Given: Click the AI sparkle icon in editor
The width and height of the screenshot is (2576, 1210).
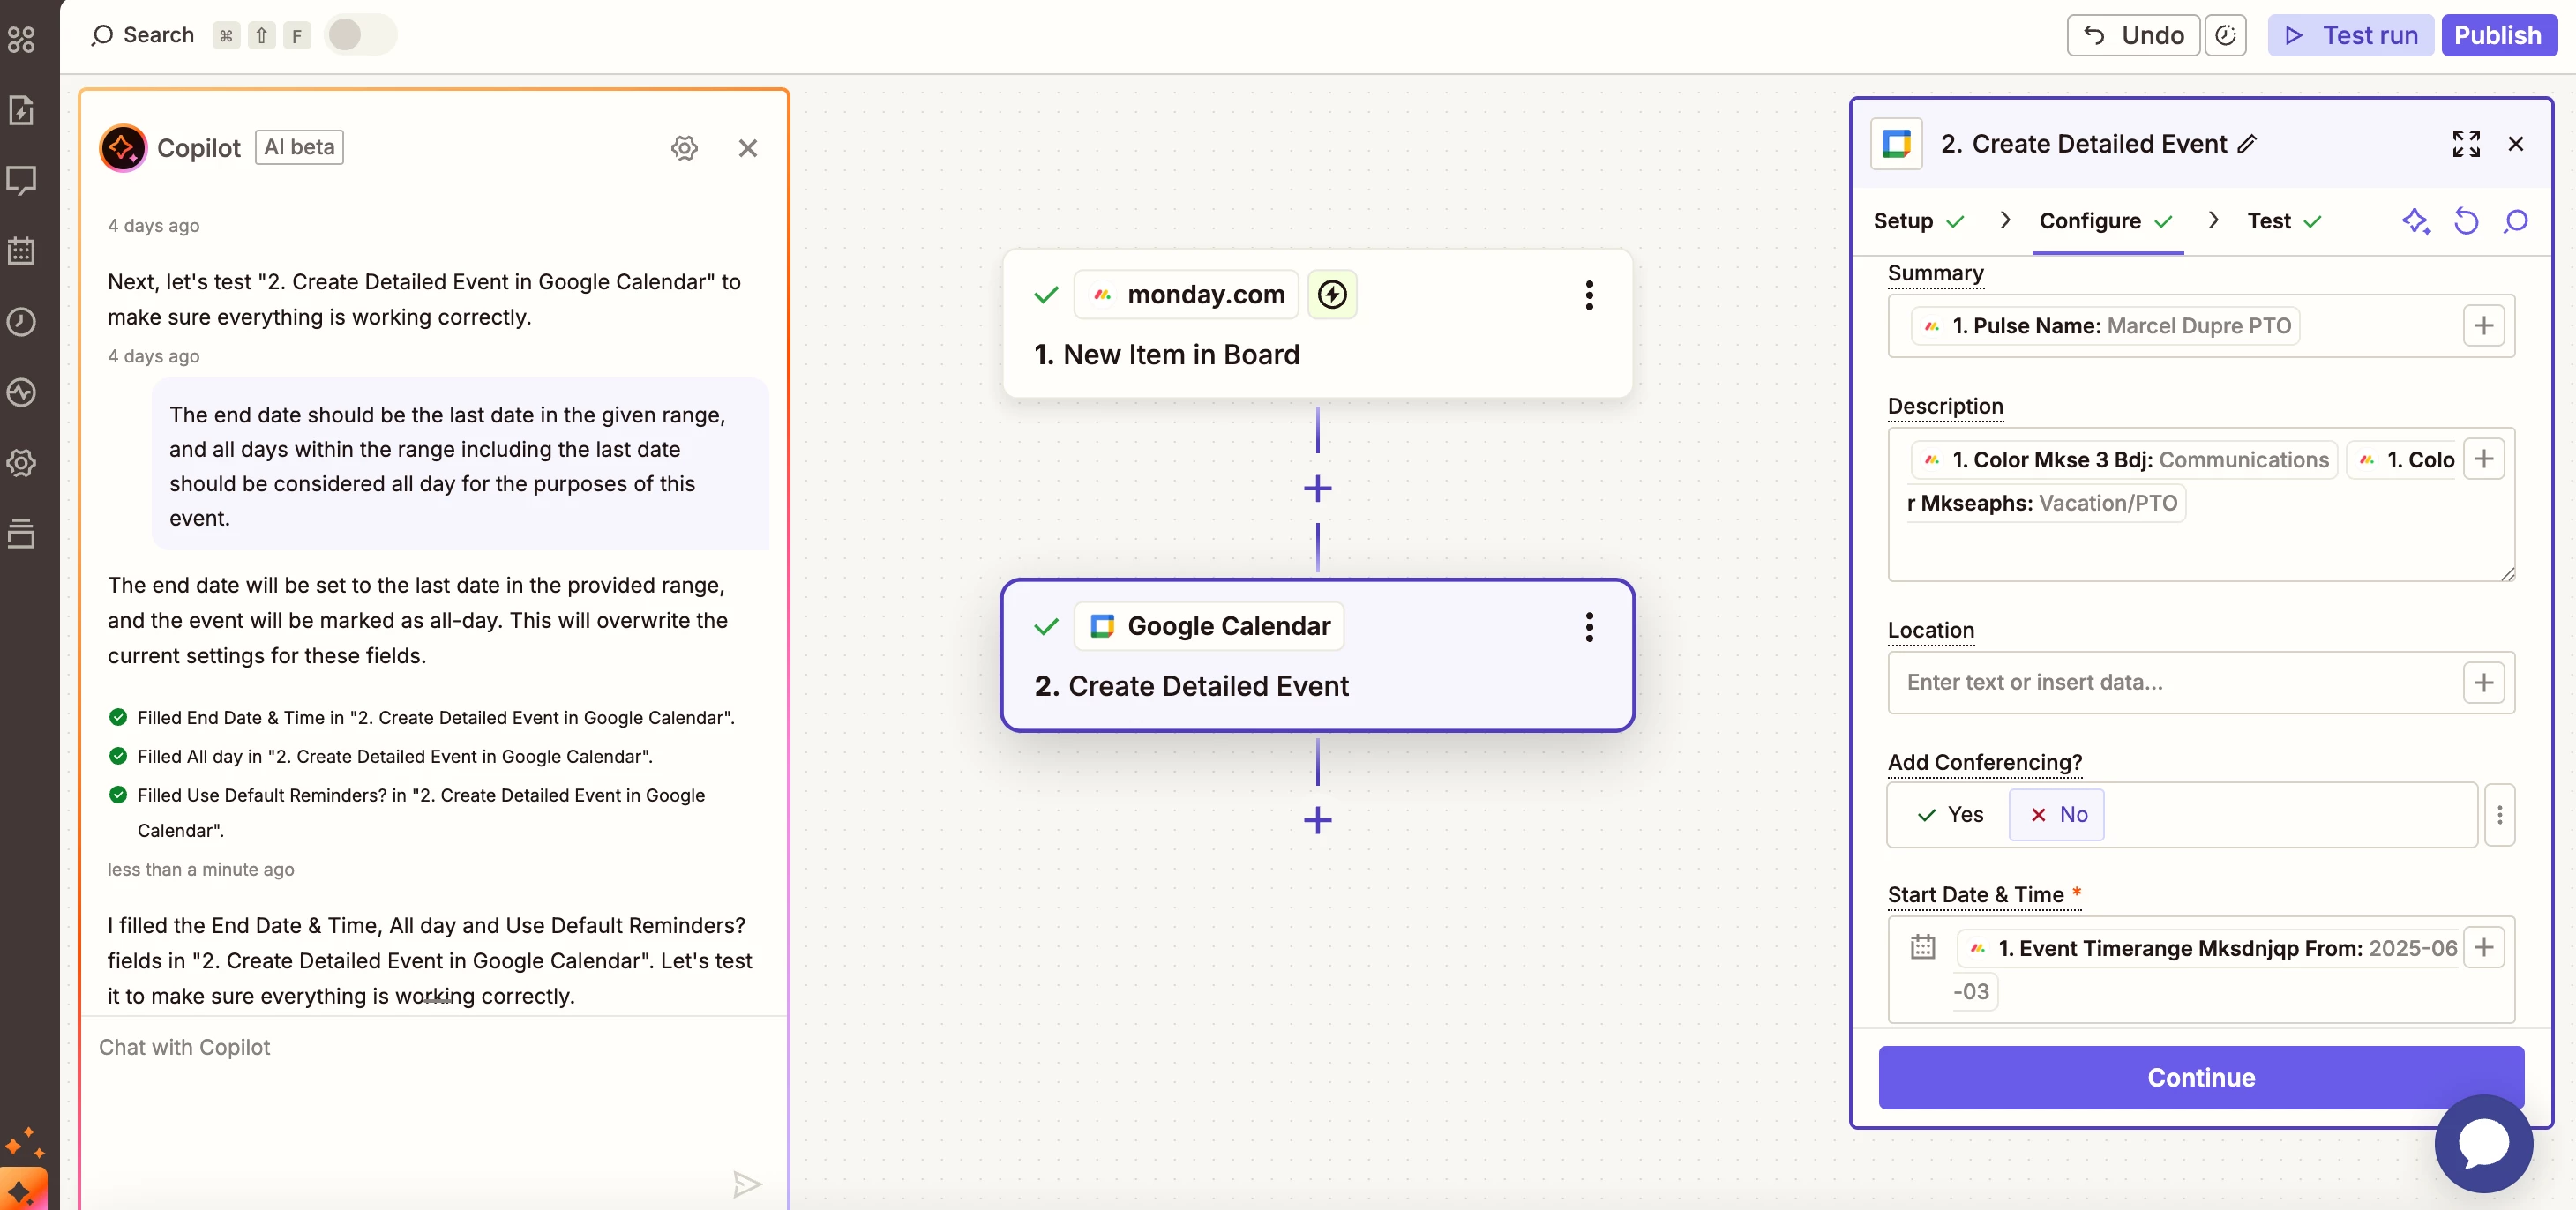Looking at the screenshot, I should pyautogui.click(x=2416, y=221).
